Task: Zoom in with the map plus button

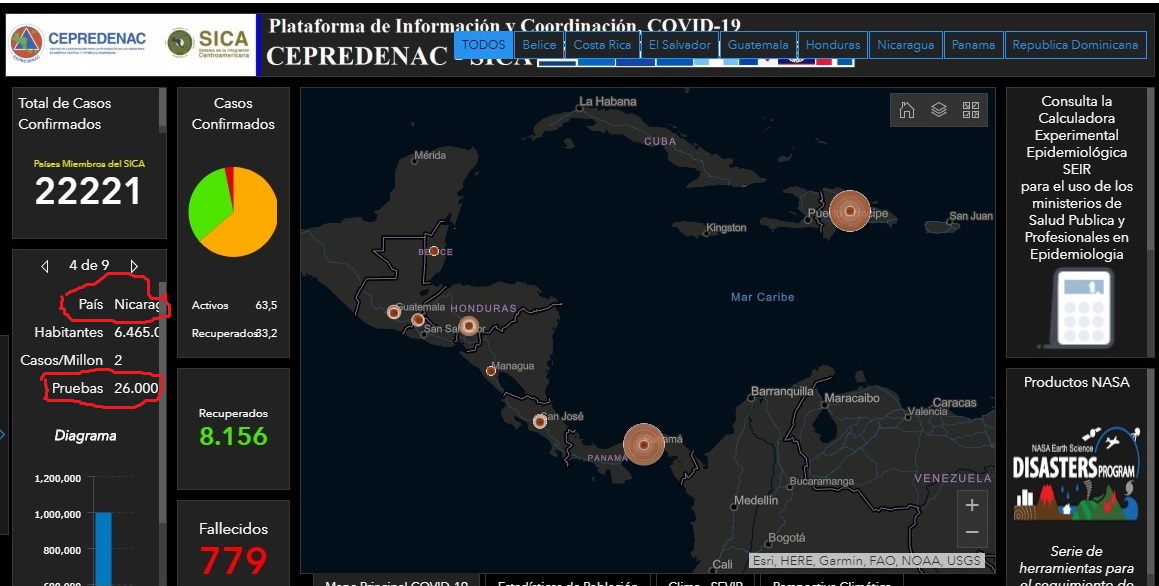Action: tap(971, 505)
